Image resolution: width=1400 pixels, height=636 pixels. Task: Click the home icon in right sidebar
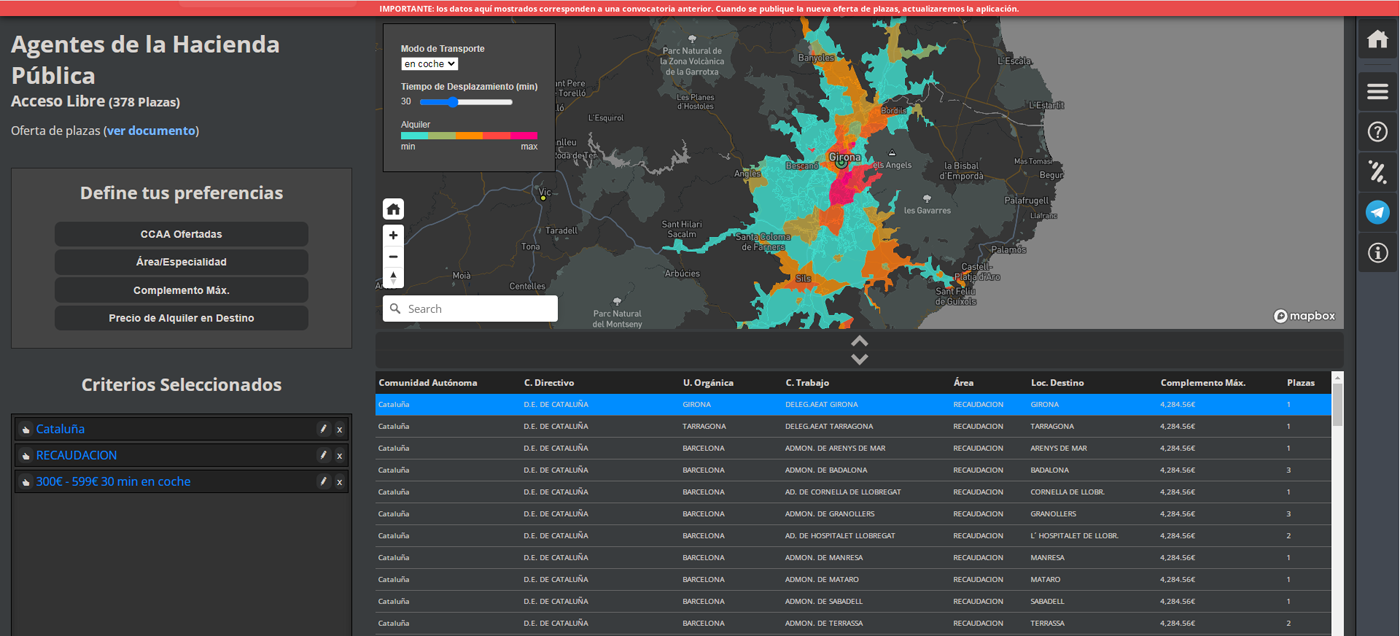tap(1377, 40)
